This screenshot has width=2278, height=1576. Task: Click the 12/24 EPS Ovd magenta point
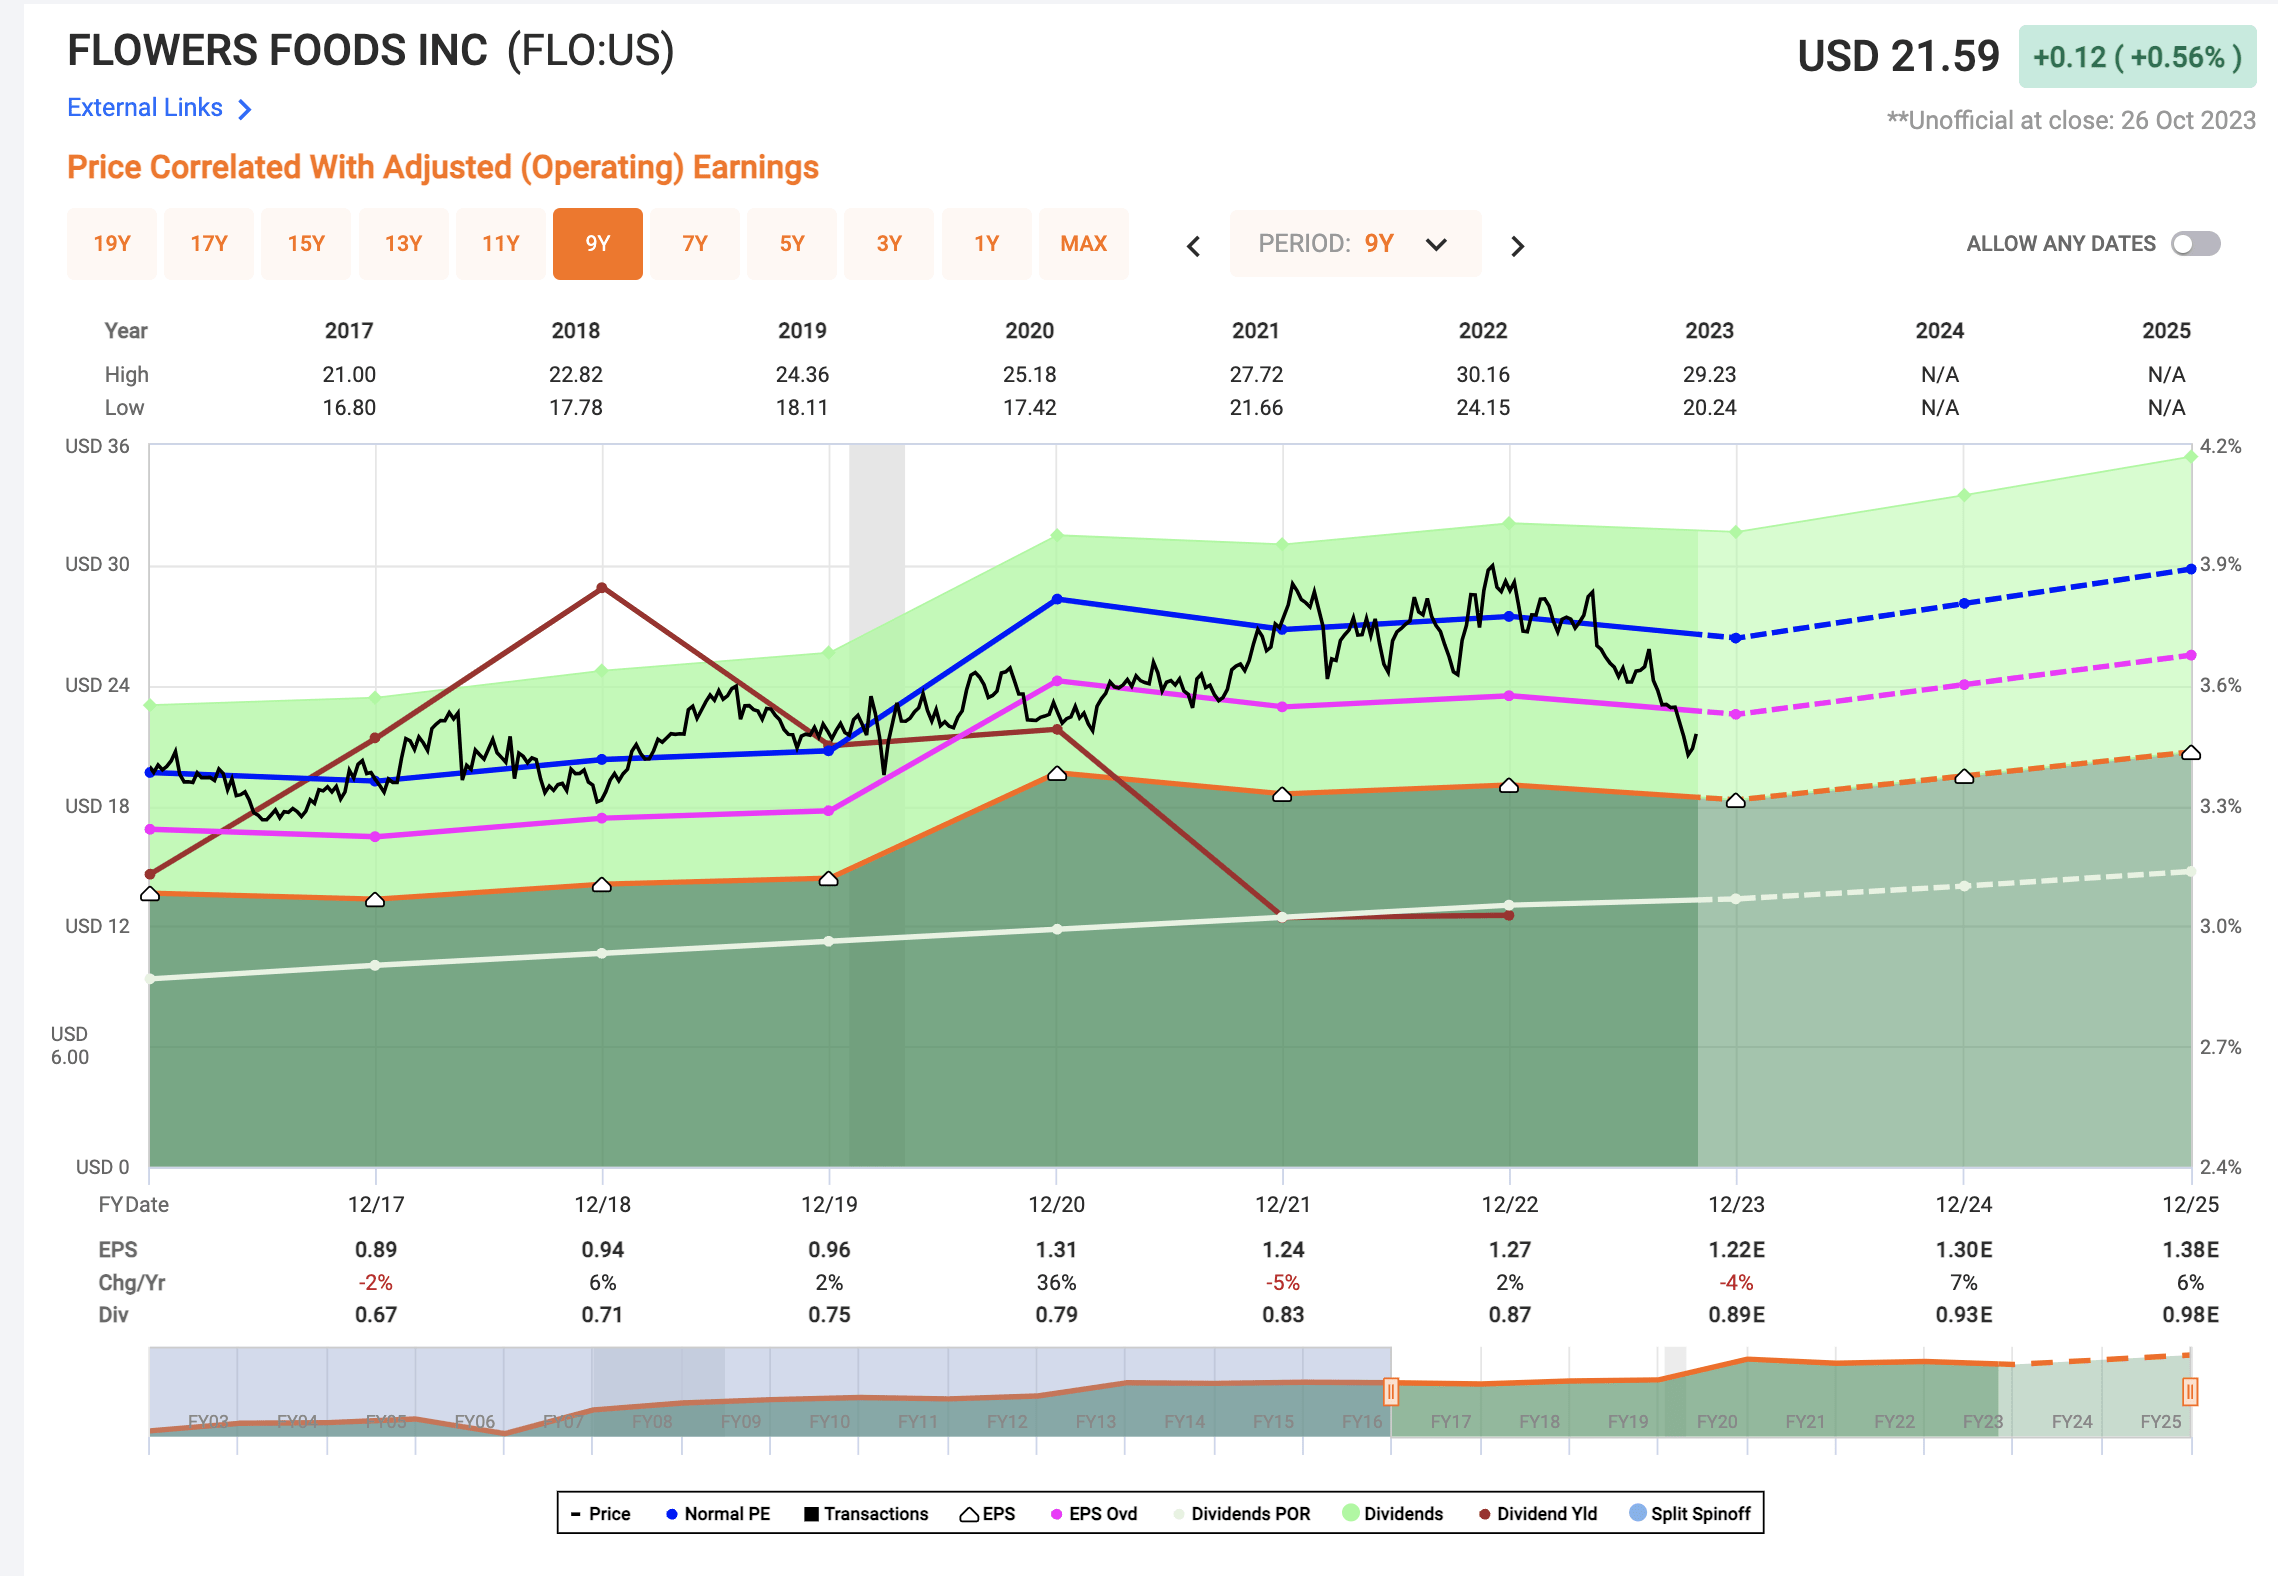1964,685
